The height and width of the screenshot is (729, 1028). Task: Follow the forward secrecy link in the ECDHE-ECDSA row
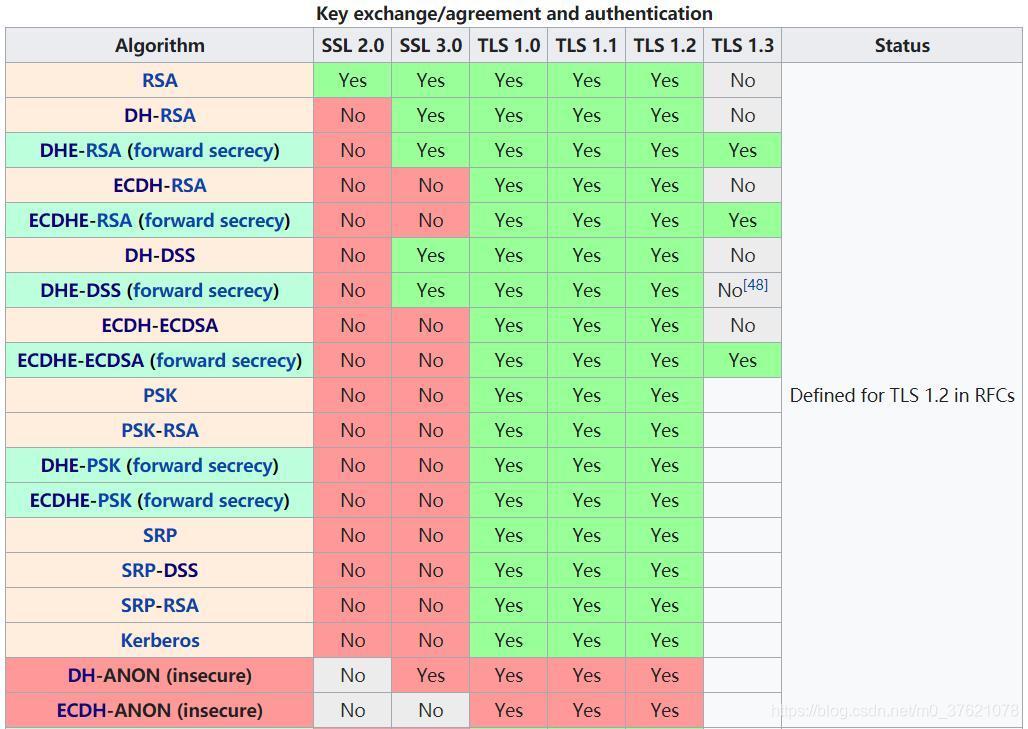[x=226, y=361]
